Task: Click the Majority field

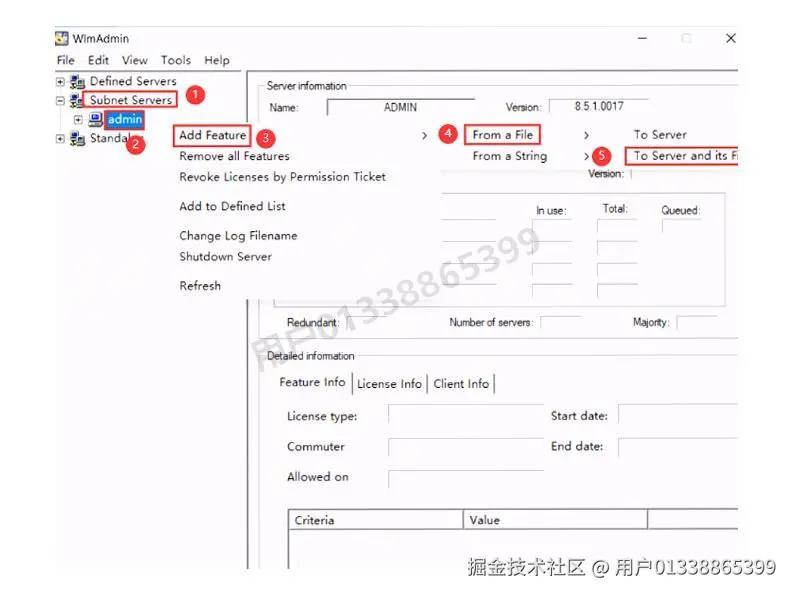Action: tap(697, 322)
